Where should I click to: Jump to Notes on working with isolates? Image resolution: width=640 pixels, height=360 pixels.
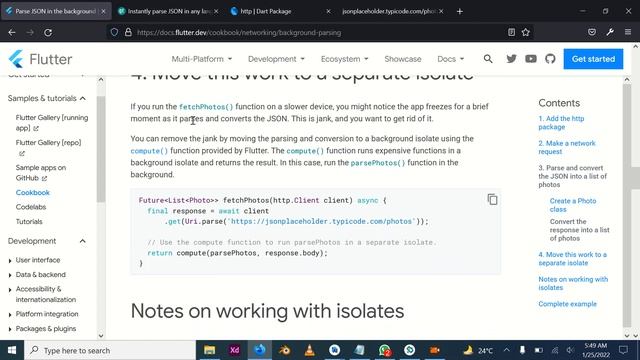coord(573,283)
